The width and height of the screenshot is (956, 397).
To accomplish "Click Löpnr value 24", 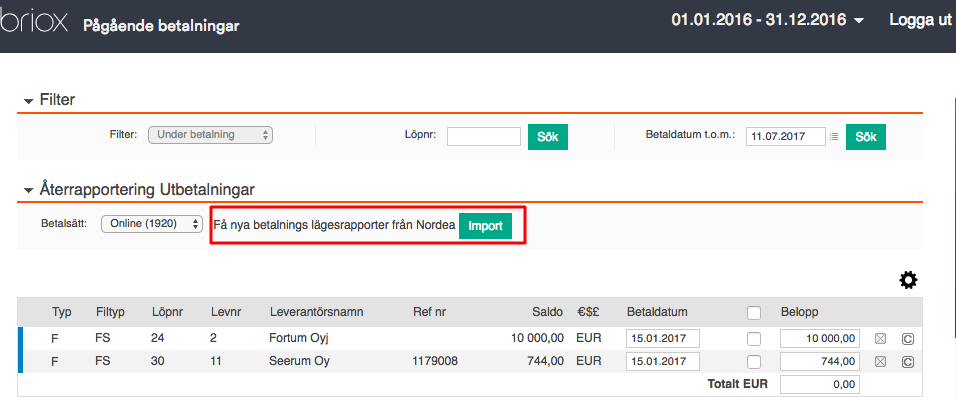I will (157, 338).
